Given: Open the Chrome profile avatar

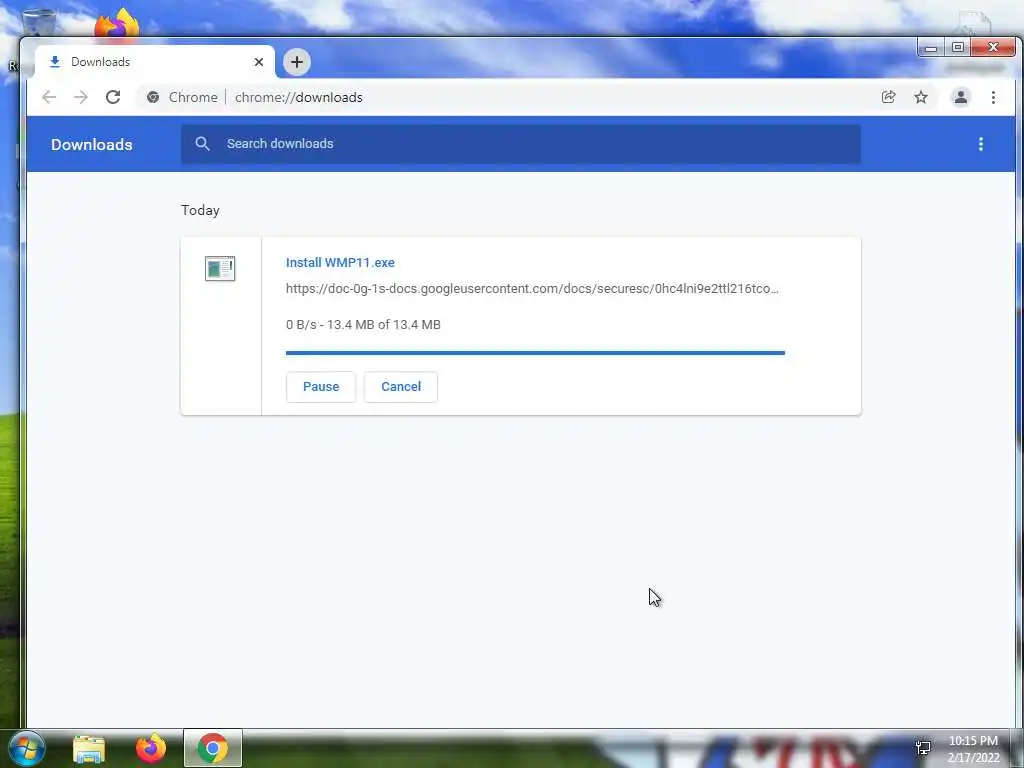Looking at the screenshot, I should click(x=961, y=97).
